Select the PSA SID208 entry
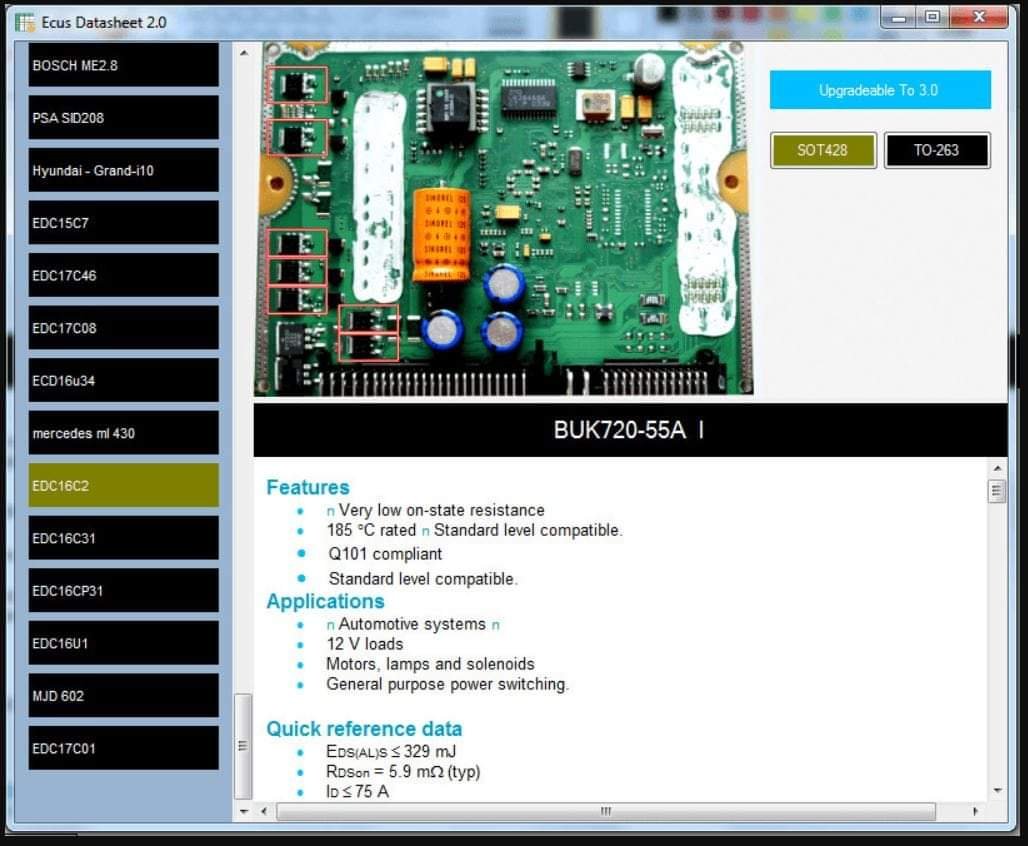Image resolution: width=1028 pixels, height=846 pixels. pyautogui.click(x=123, y=117)
